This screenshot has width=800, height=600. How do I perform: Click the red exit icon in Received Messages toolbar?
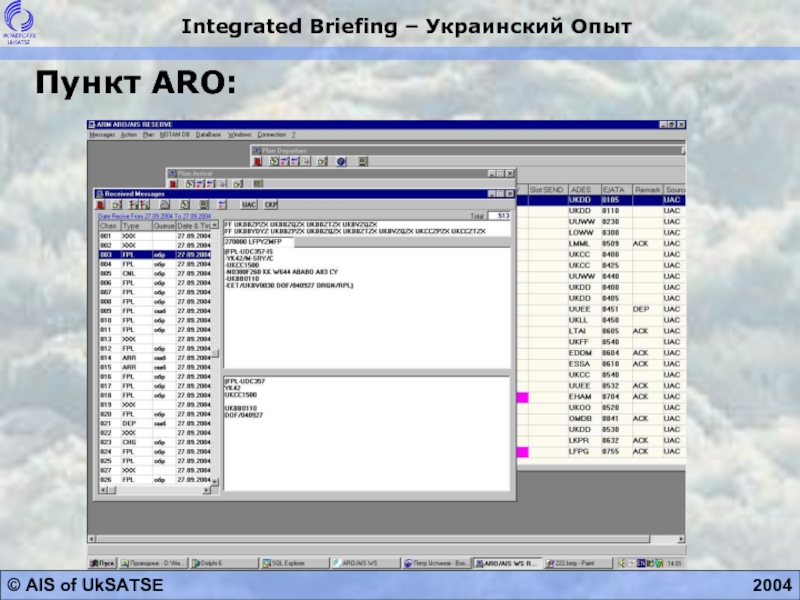pyautogui.click(x=100, y=204)
